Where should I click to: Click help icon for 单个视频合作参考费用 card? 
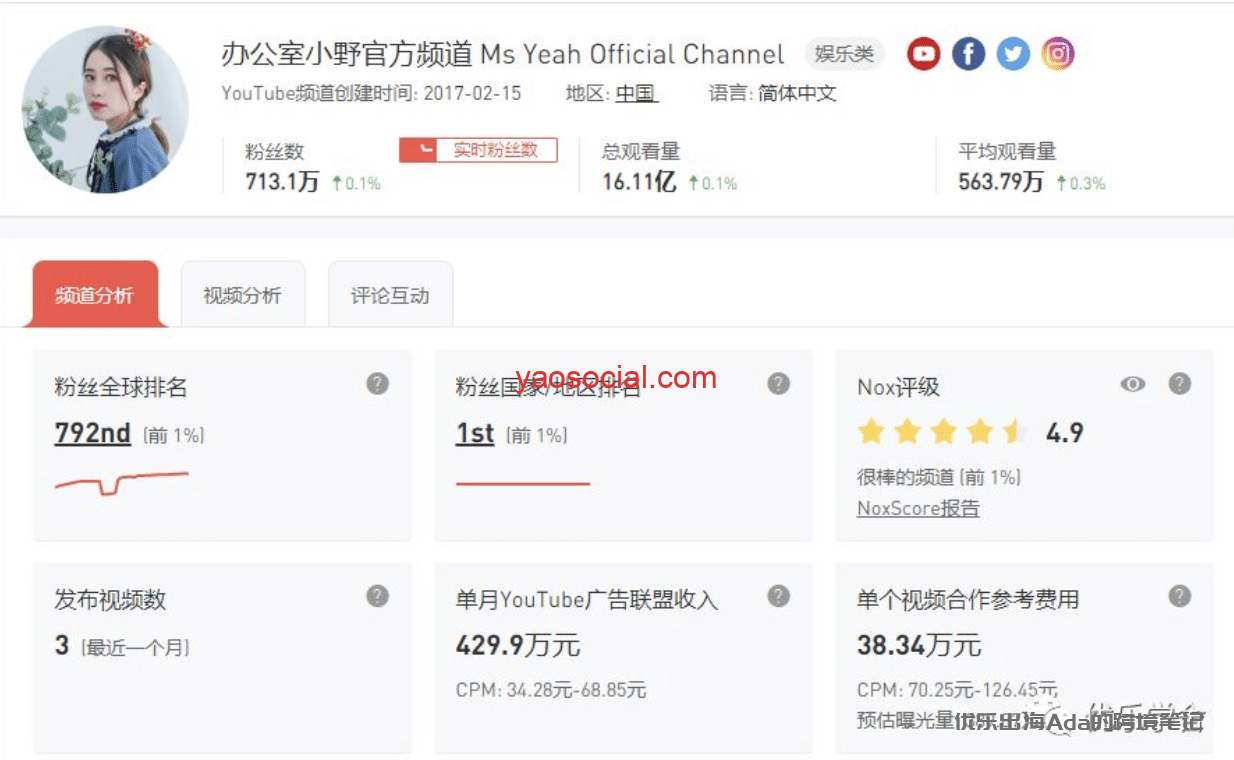(1180, 597)
